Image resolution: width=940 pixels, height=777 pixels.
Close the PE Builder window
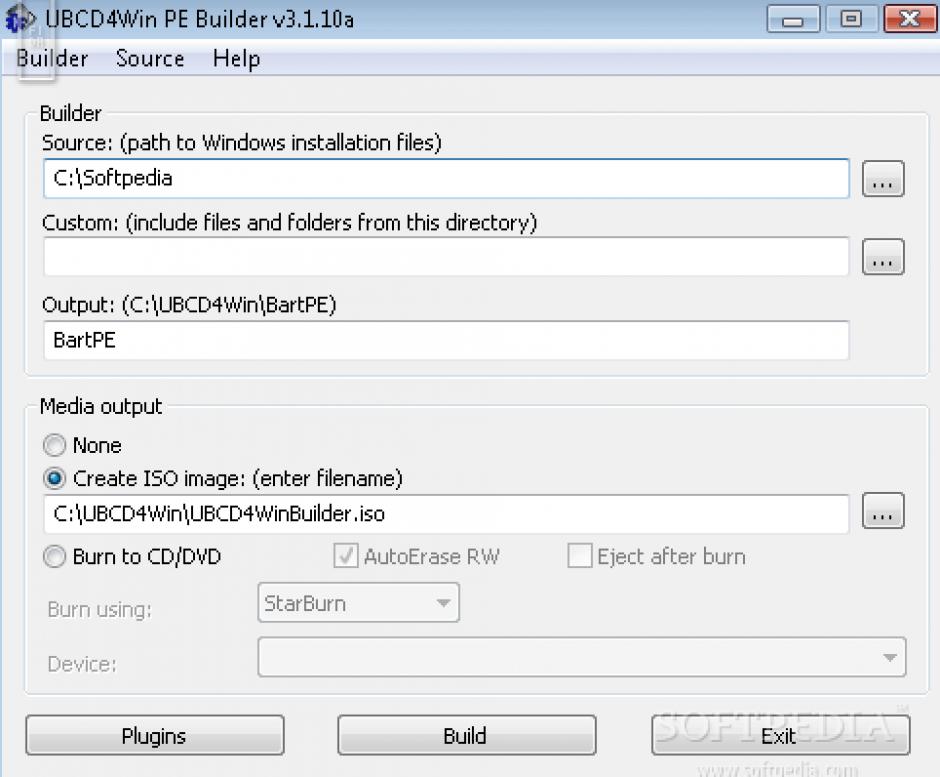pyautogui.click(x=909, y=19)
